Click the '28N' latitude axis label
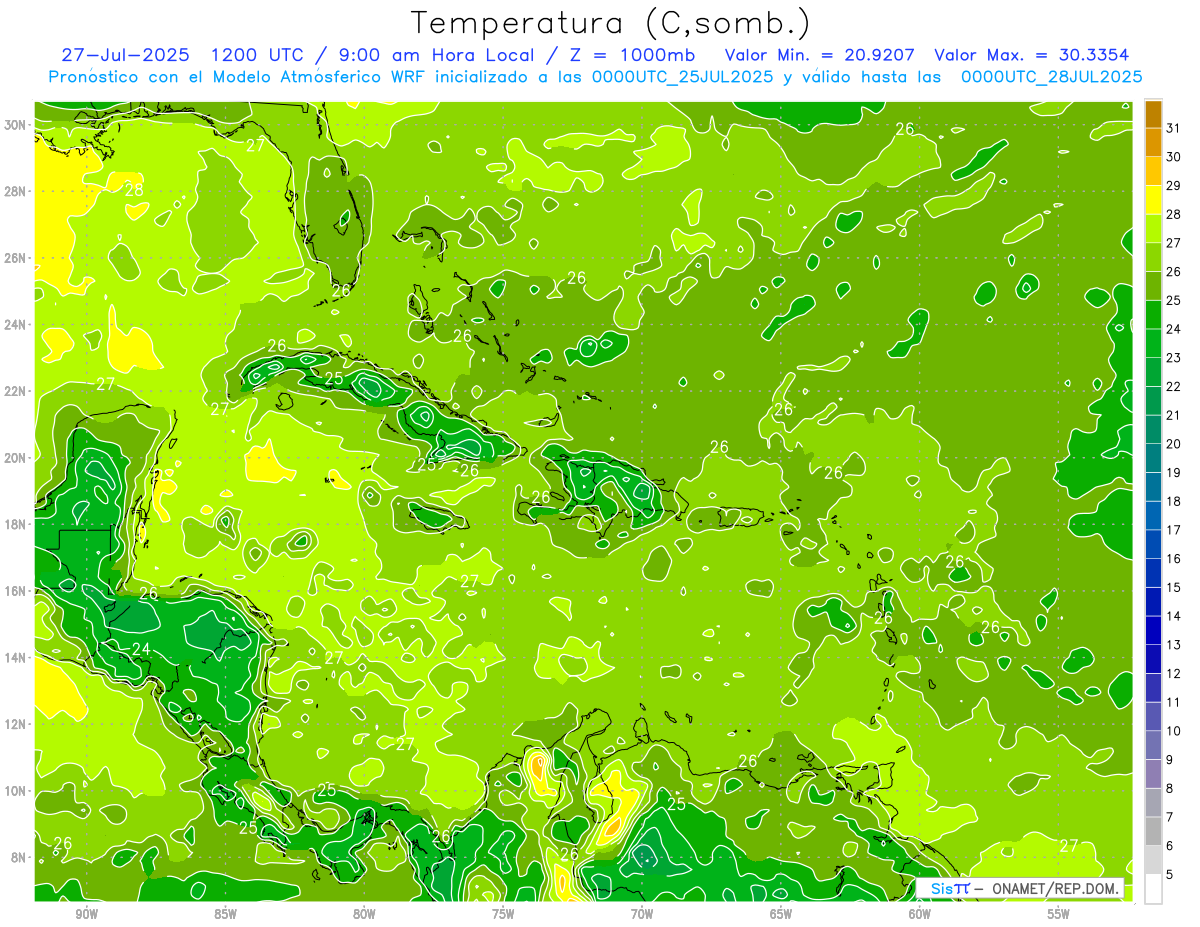This screenshot has width=1200, height=927. [x=17, y=191]
